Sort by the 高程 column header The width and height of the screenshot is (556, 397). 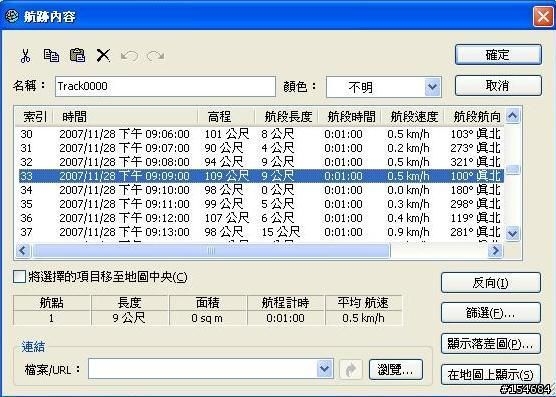point(226,117)
